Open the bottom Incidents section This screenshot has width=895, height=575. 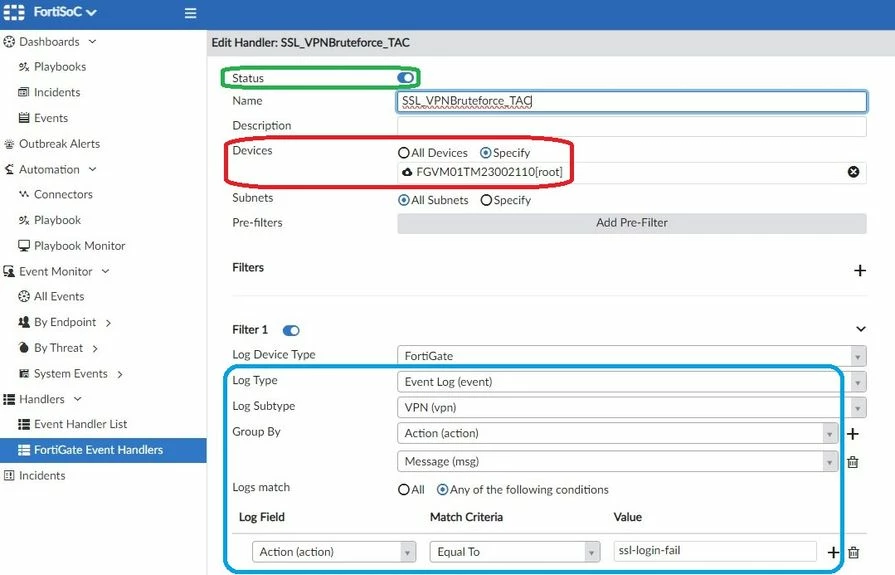pyautogui.click(x=42, y=476)
